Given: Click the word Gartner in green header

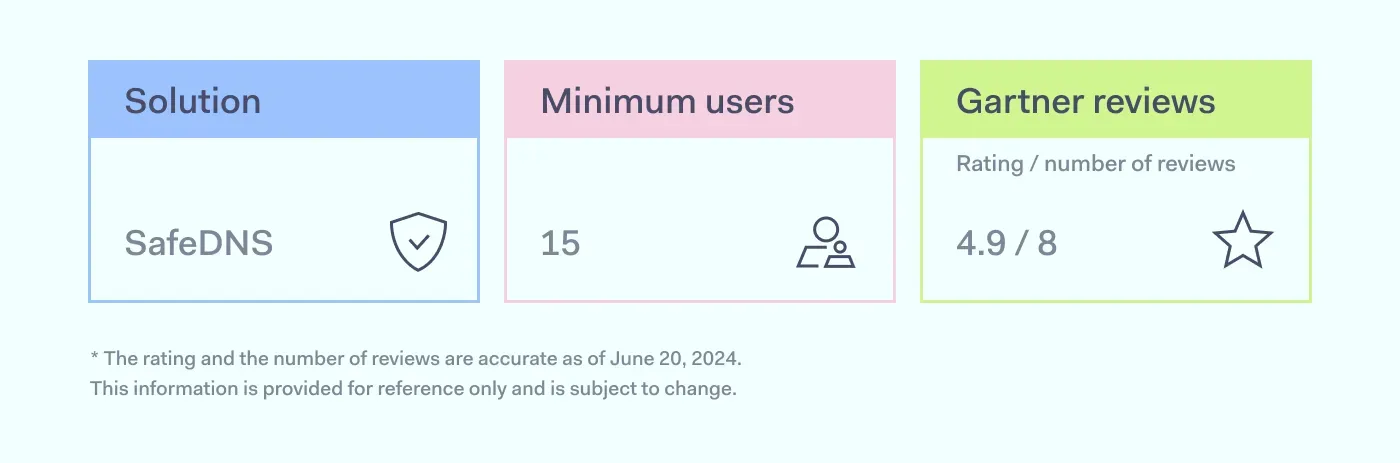Looking at the screenshot, I should [x=1017, y=101].
